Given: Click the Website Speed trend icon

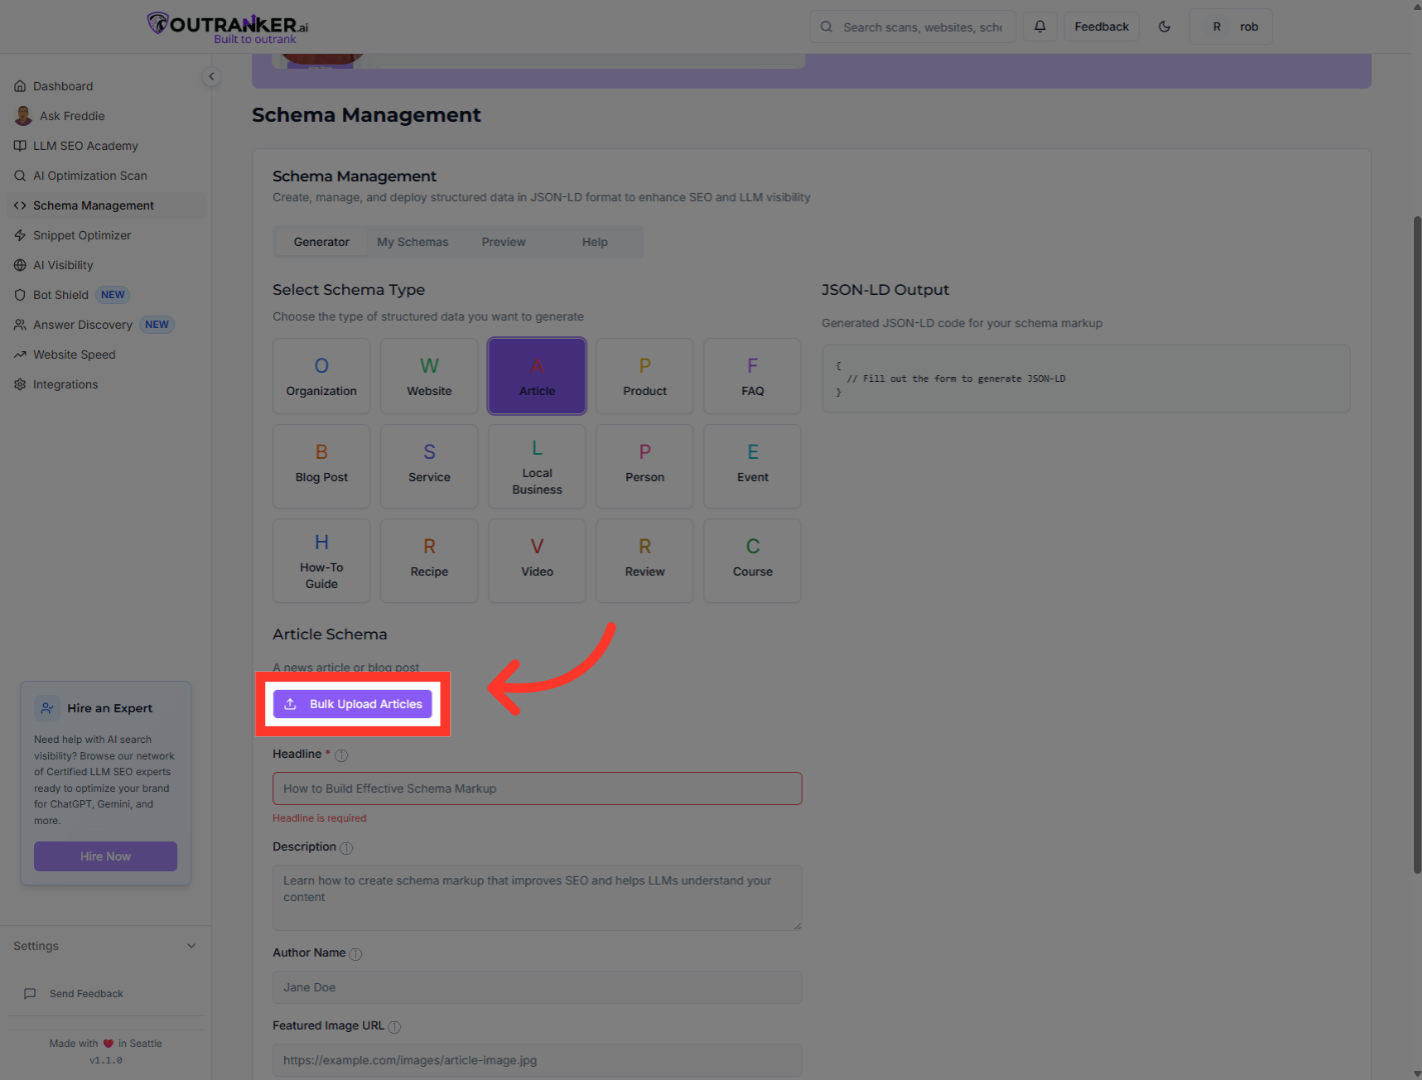Looking at the screenshot, I should point(20,355).
